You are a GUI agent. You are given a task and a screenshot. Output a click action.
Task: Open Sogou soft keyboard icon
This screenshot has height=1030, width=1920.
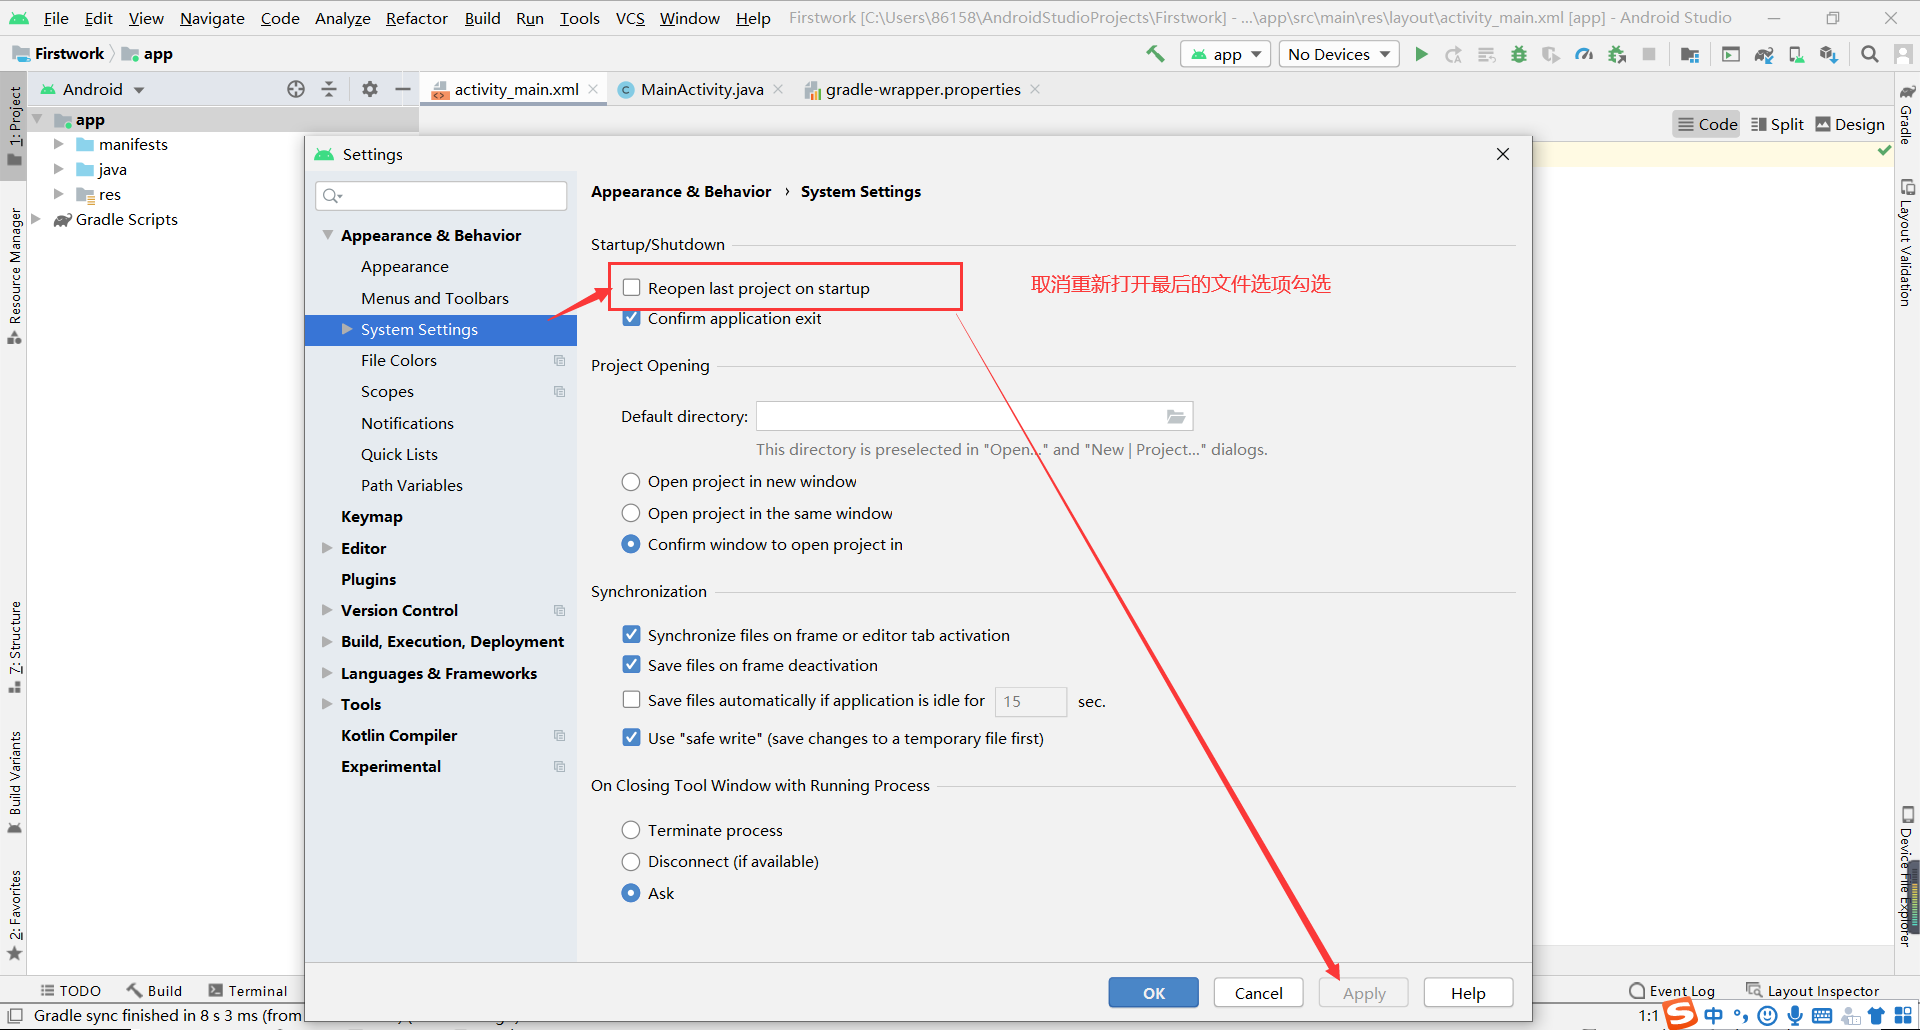(1822, 1016)
